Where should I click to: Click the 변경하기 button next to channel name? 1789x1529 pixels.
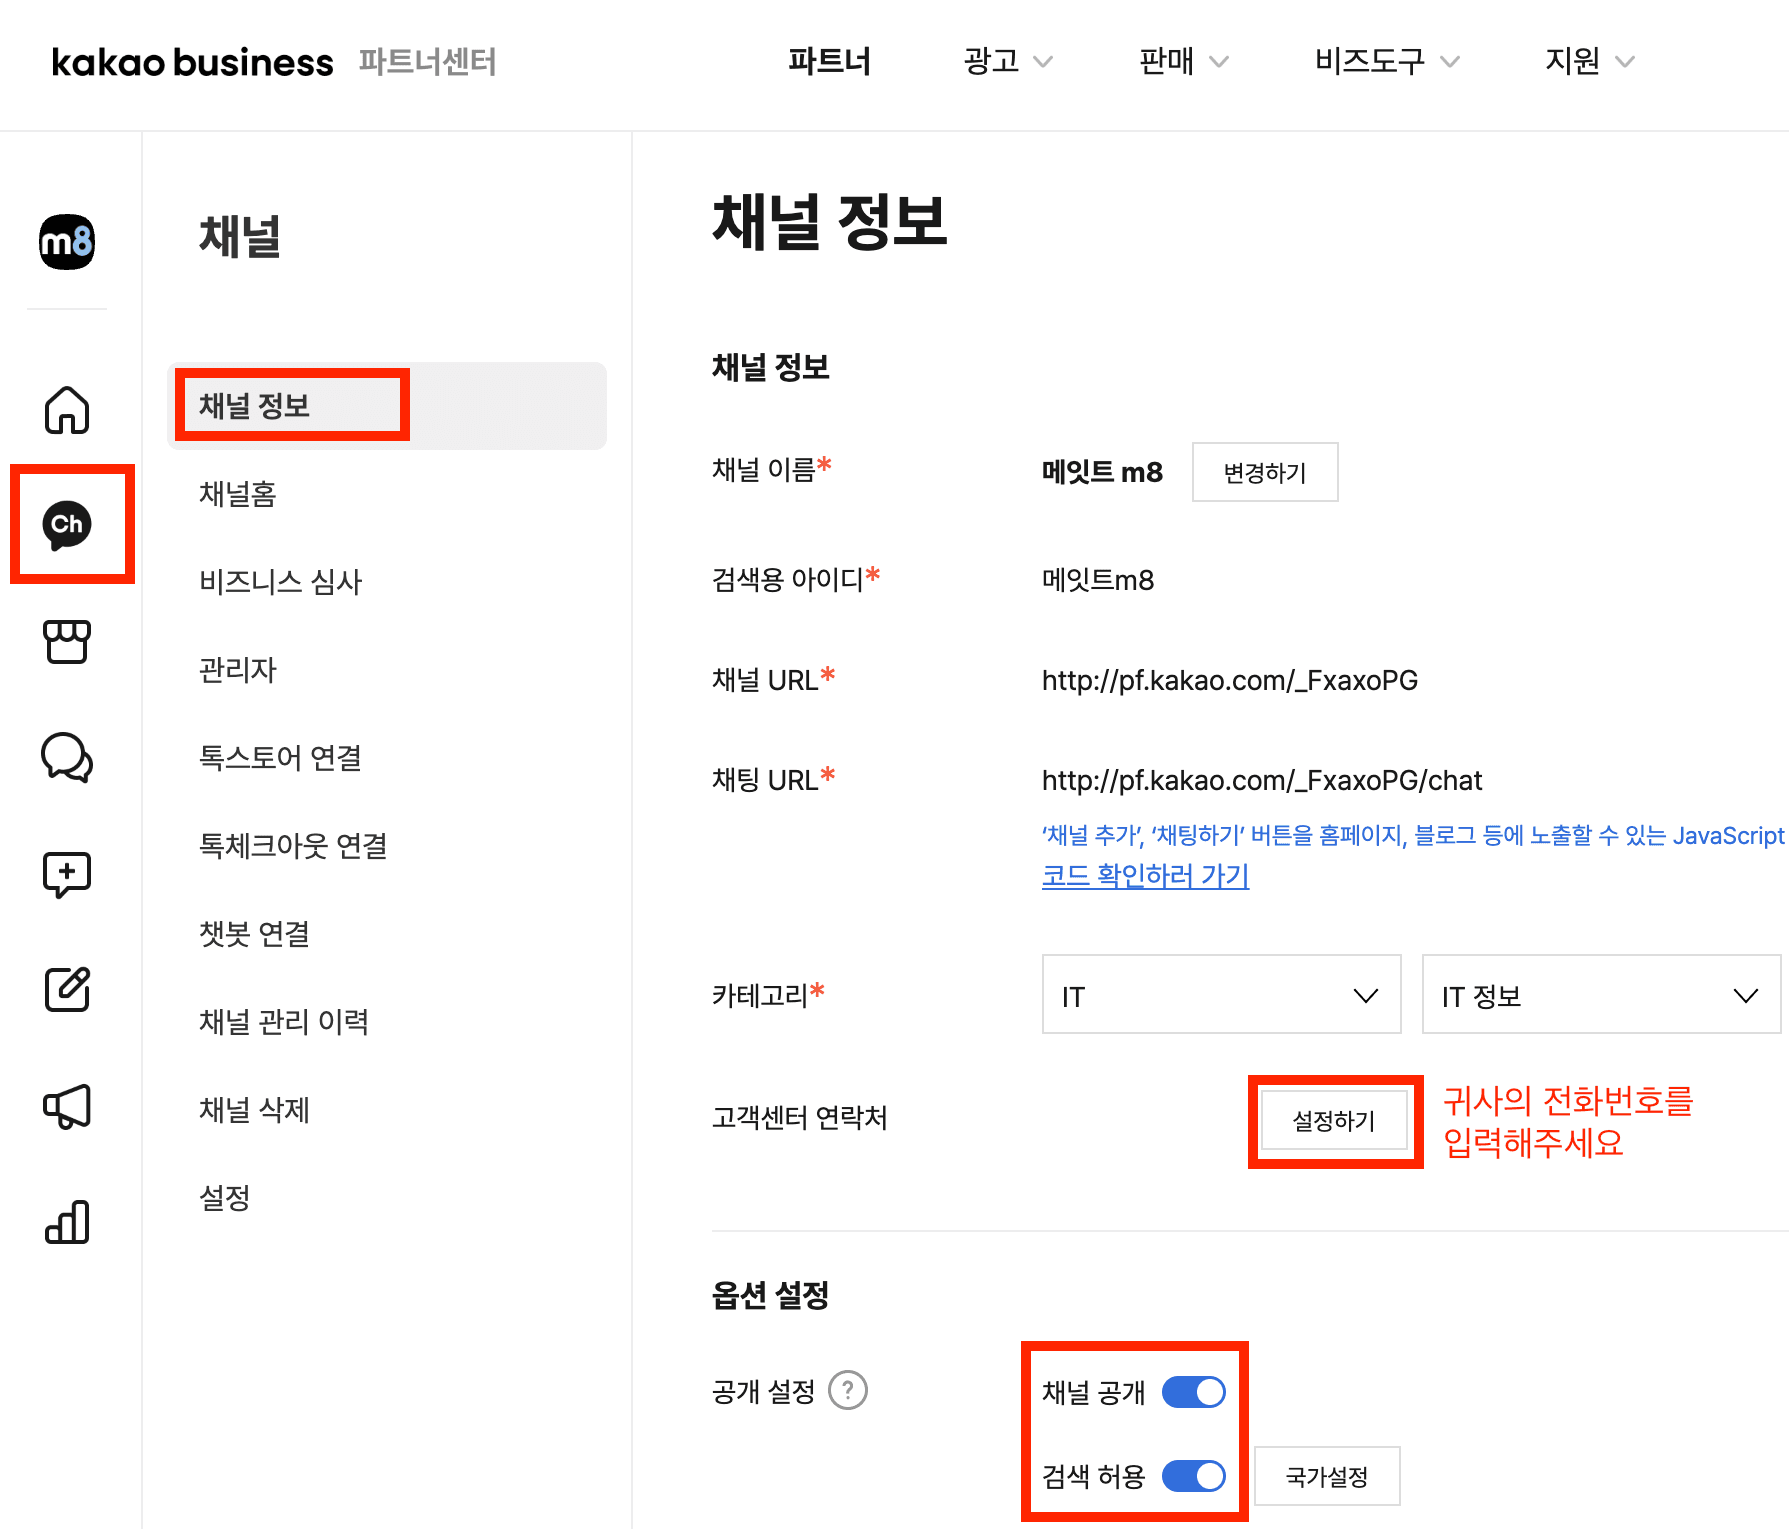(1264, 473)
